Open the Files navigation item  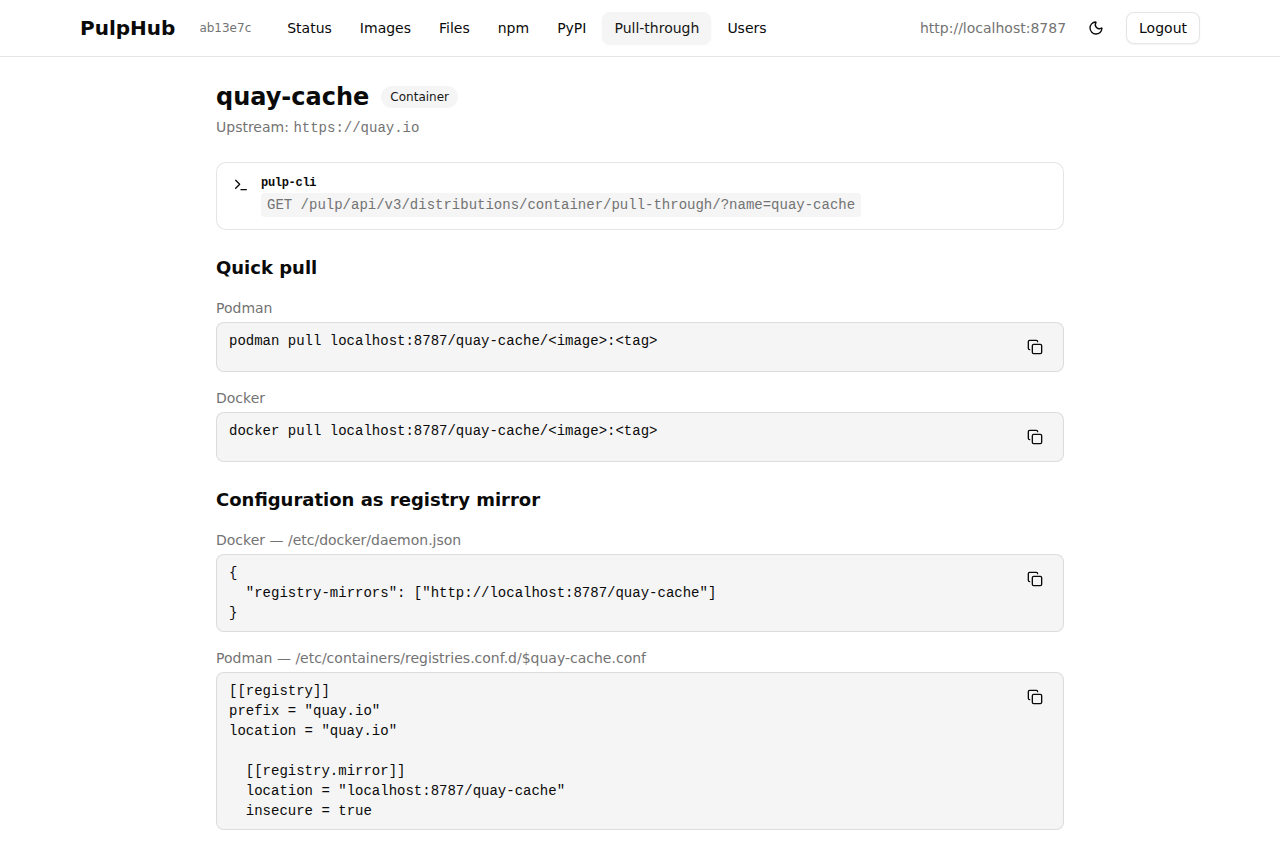pyautogui.click(x=454, y=28)
